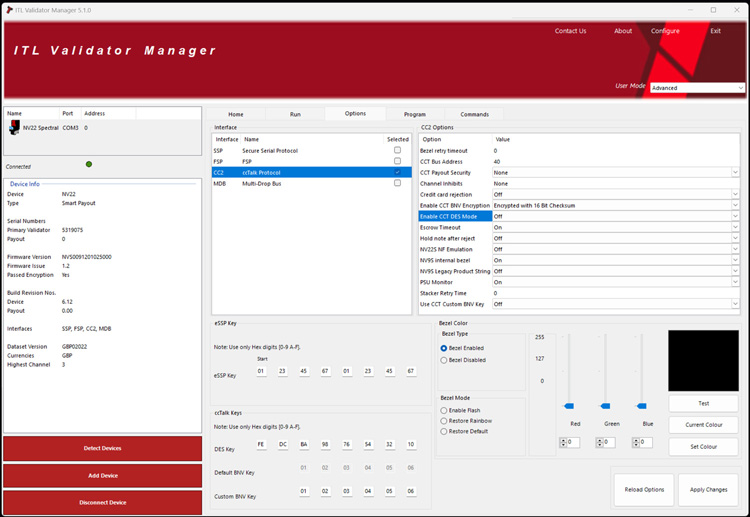Click the Red bezel colour slider
This screenshot has height=517, width=750.
tap(569, 406)
